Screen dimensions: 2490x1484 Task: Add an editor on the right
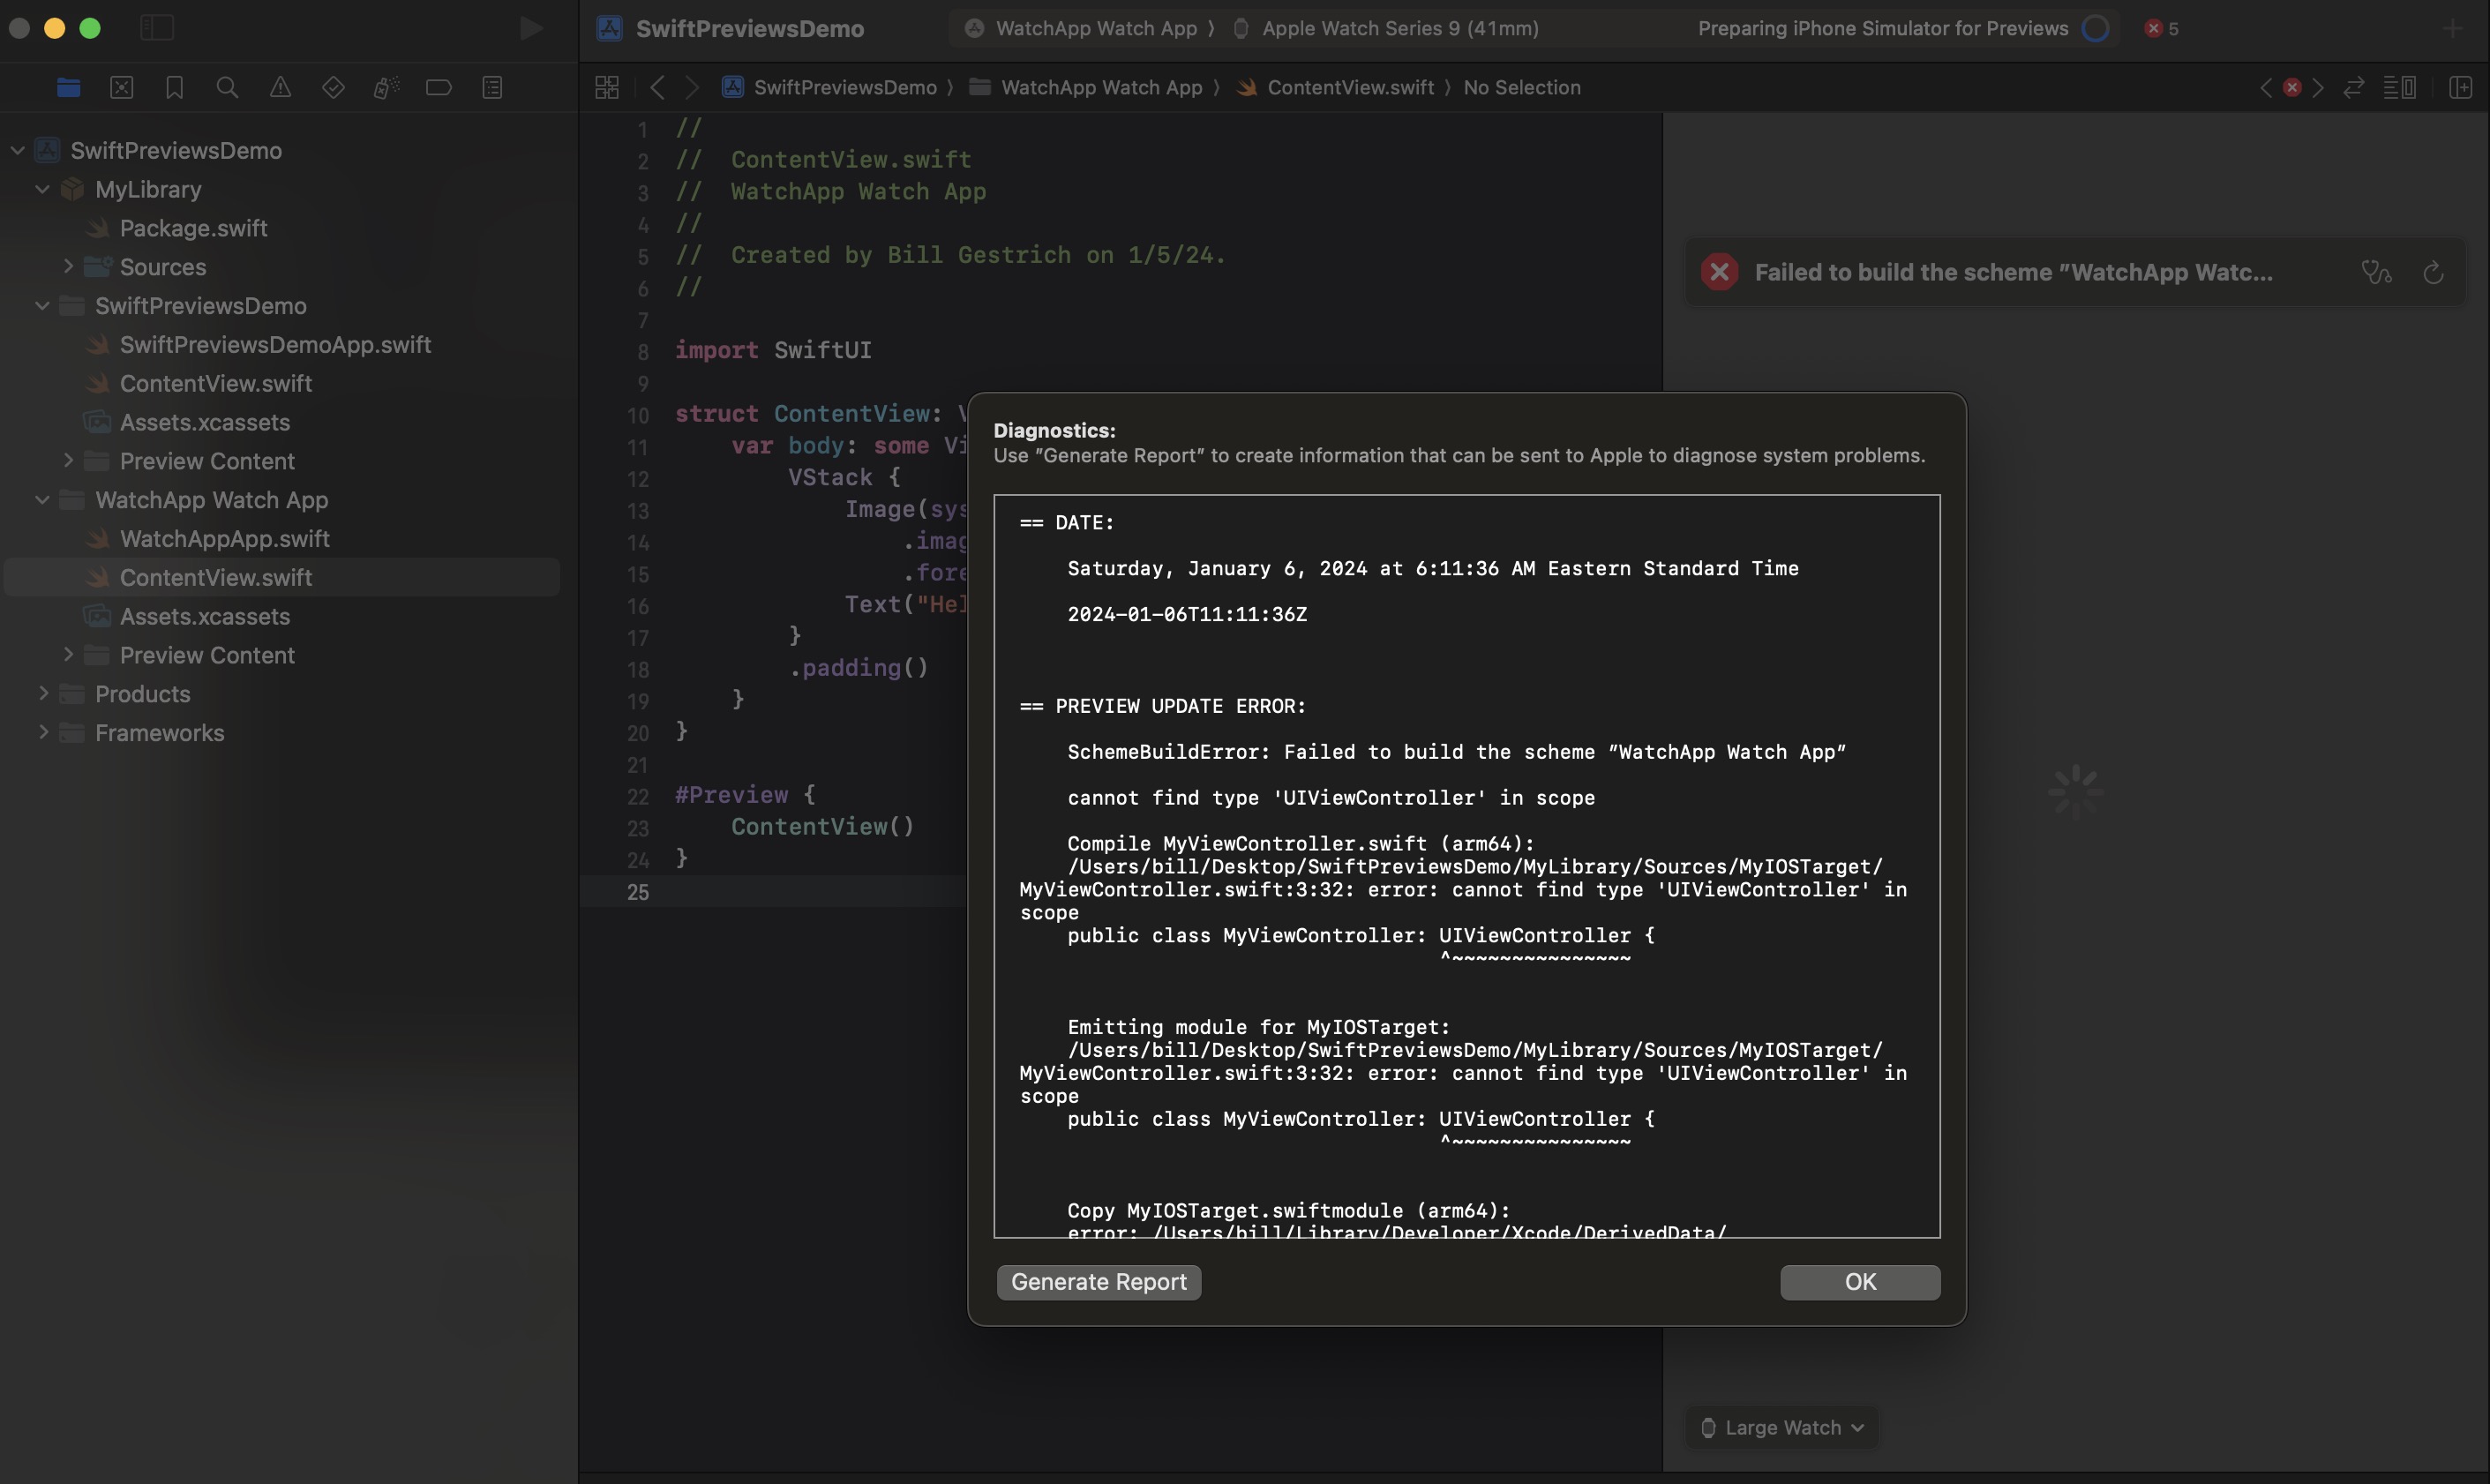(2461, 88)
